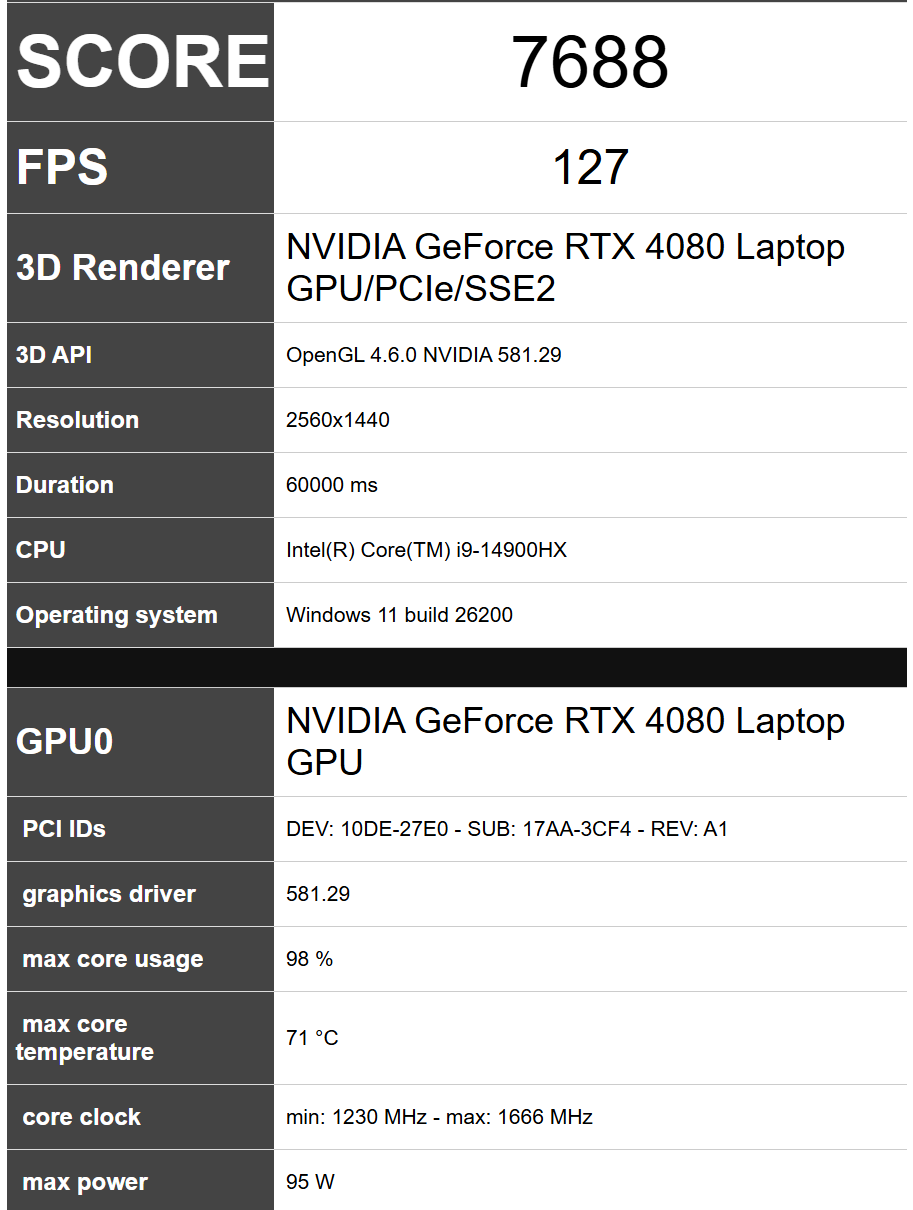Click the 3D Renderer GPU name text

565,267
